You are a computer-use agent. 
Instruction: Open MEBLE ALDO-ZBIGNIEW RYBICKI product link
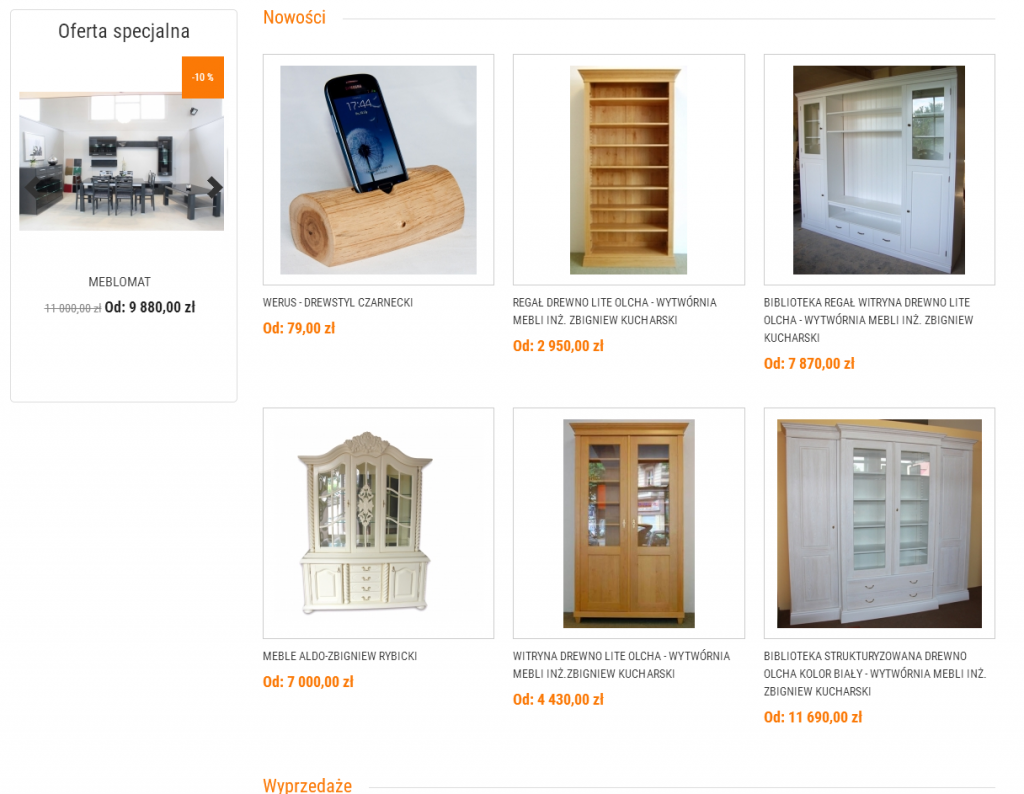tap(340, 656)
